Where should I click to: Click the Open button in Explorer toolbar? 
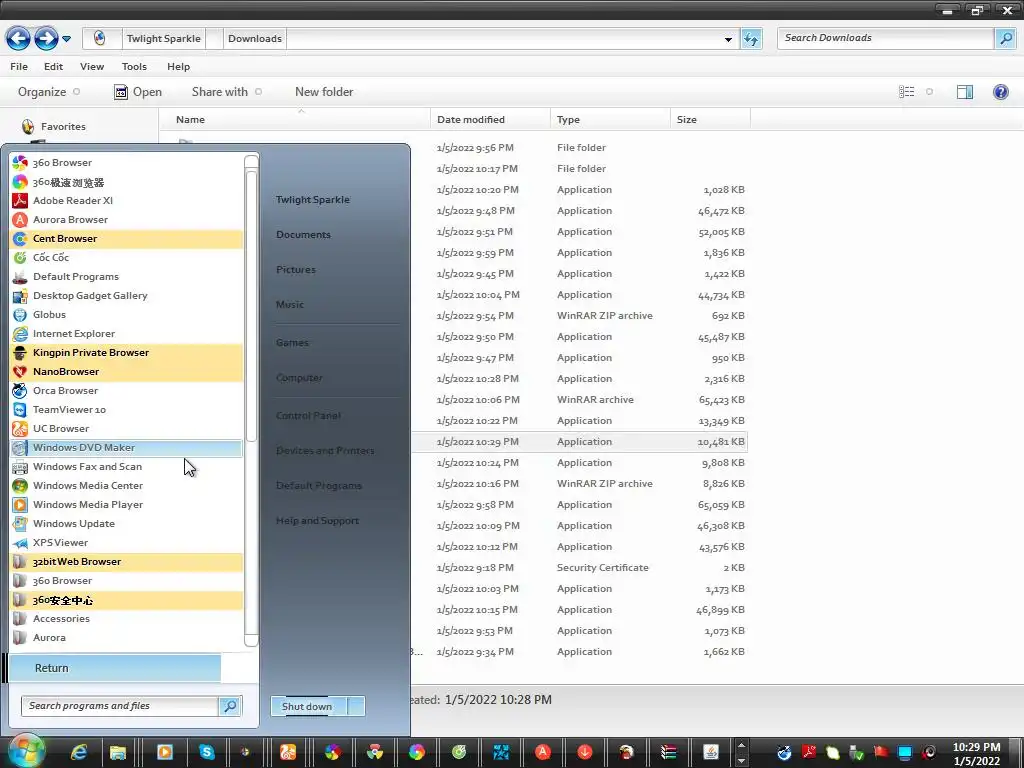click(138, 92)
